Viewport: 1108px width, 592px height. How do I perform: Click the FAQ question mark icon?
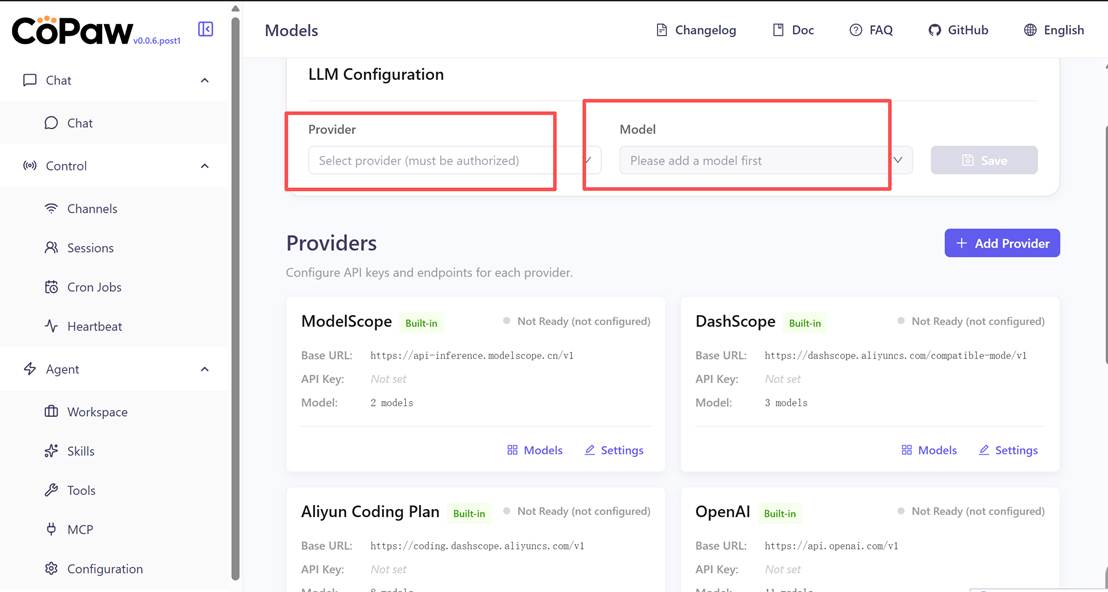(x=856, y=30)
